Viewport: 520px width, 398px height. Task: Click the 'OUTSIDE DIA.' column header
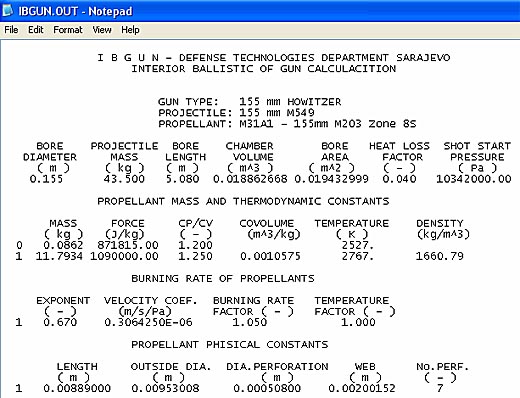pyautogui.click(x=171, y=367)
